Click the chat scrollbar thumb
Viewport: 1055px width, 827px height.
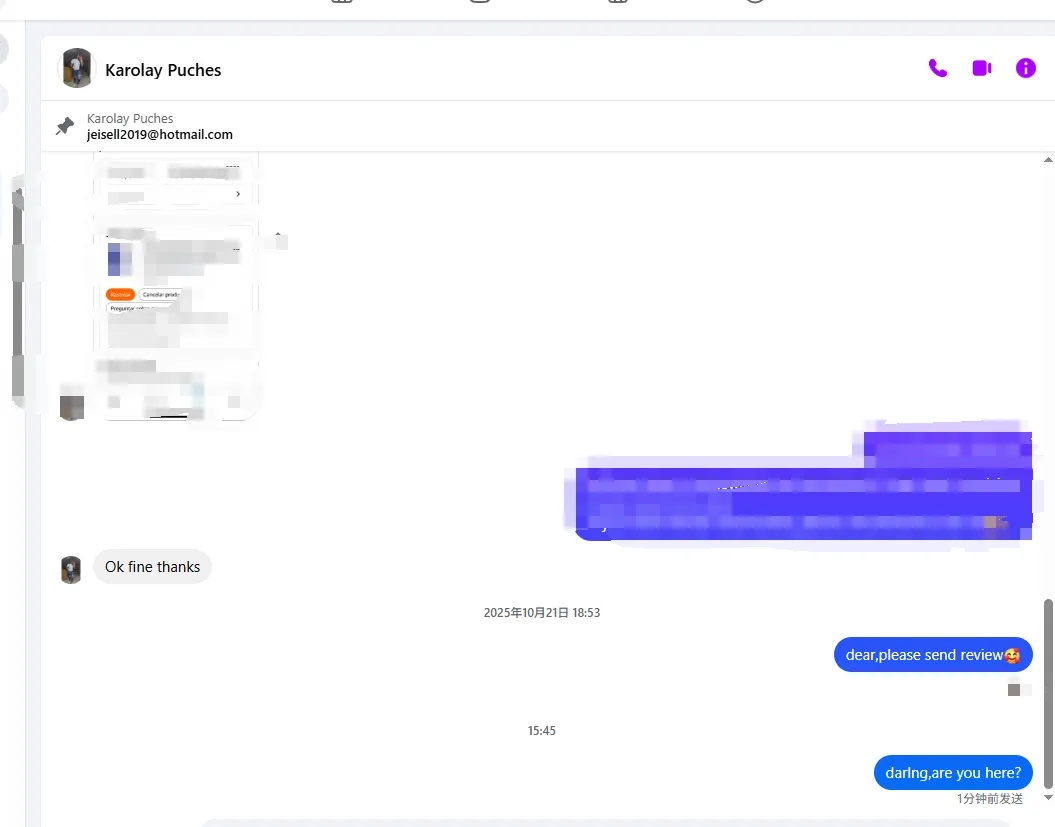tap(1048, 693)
